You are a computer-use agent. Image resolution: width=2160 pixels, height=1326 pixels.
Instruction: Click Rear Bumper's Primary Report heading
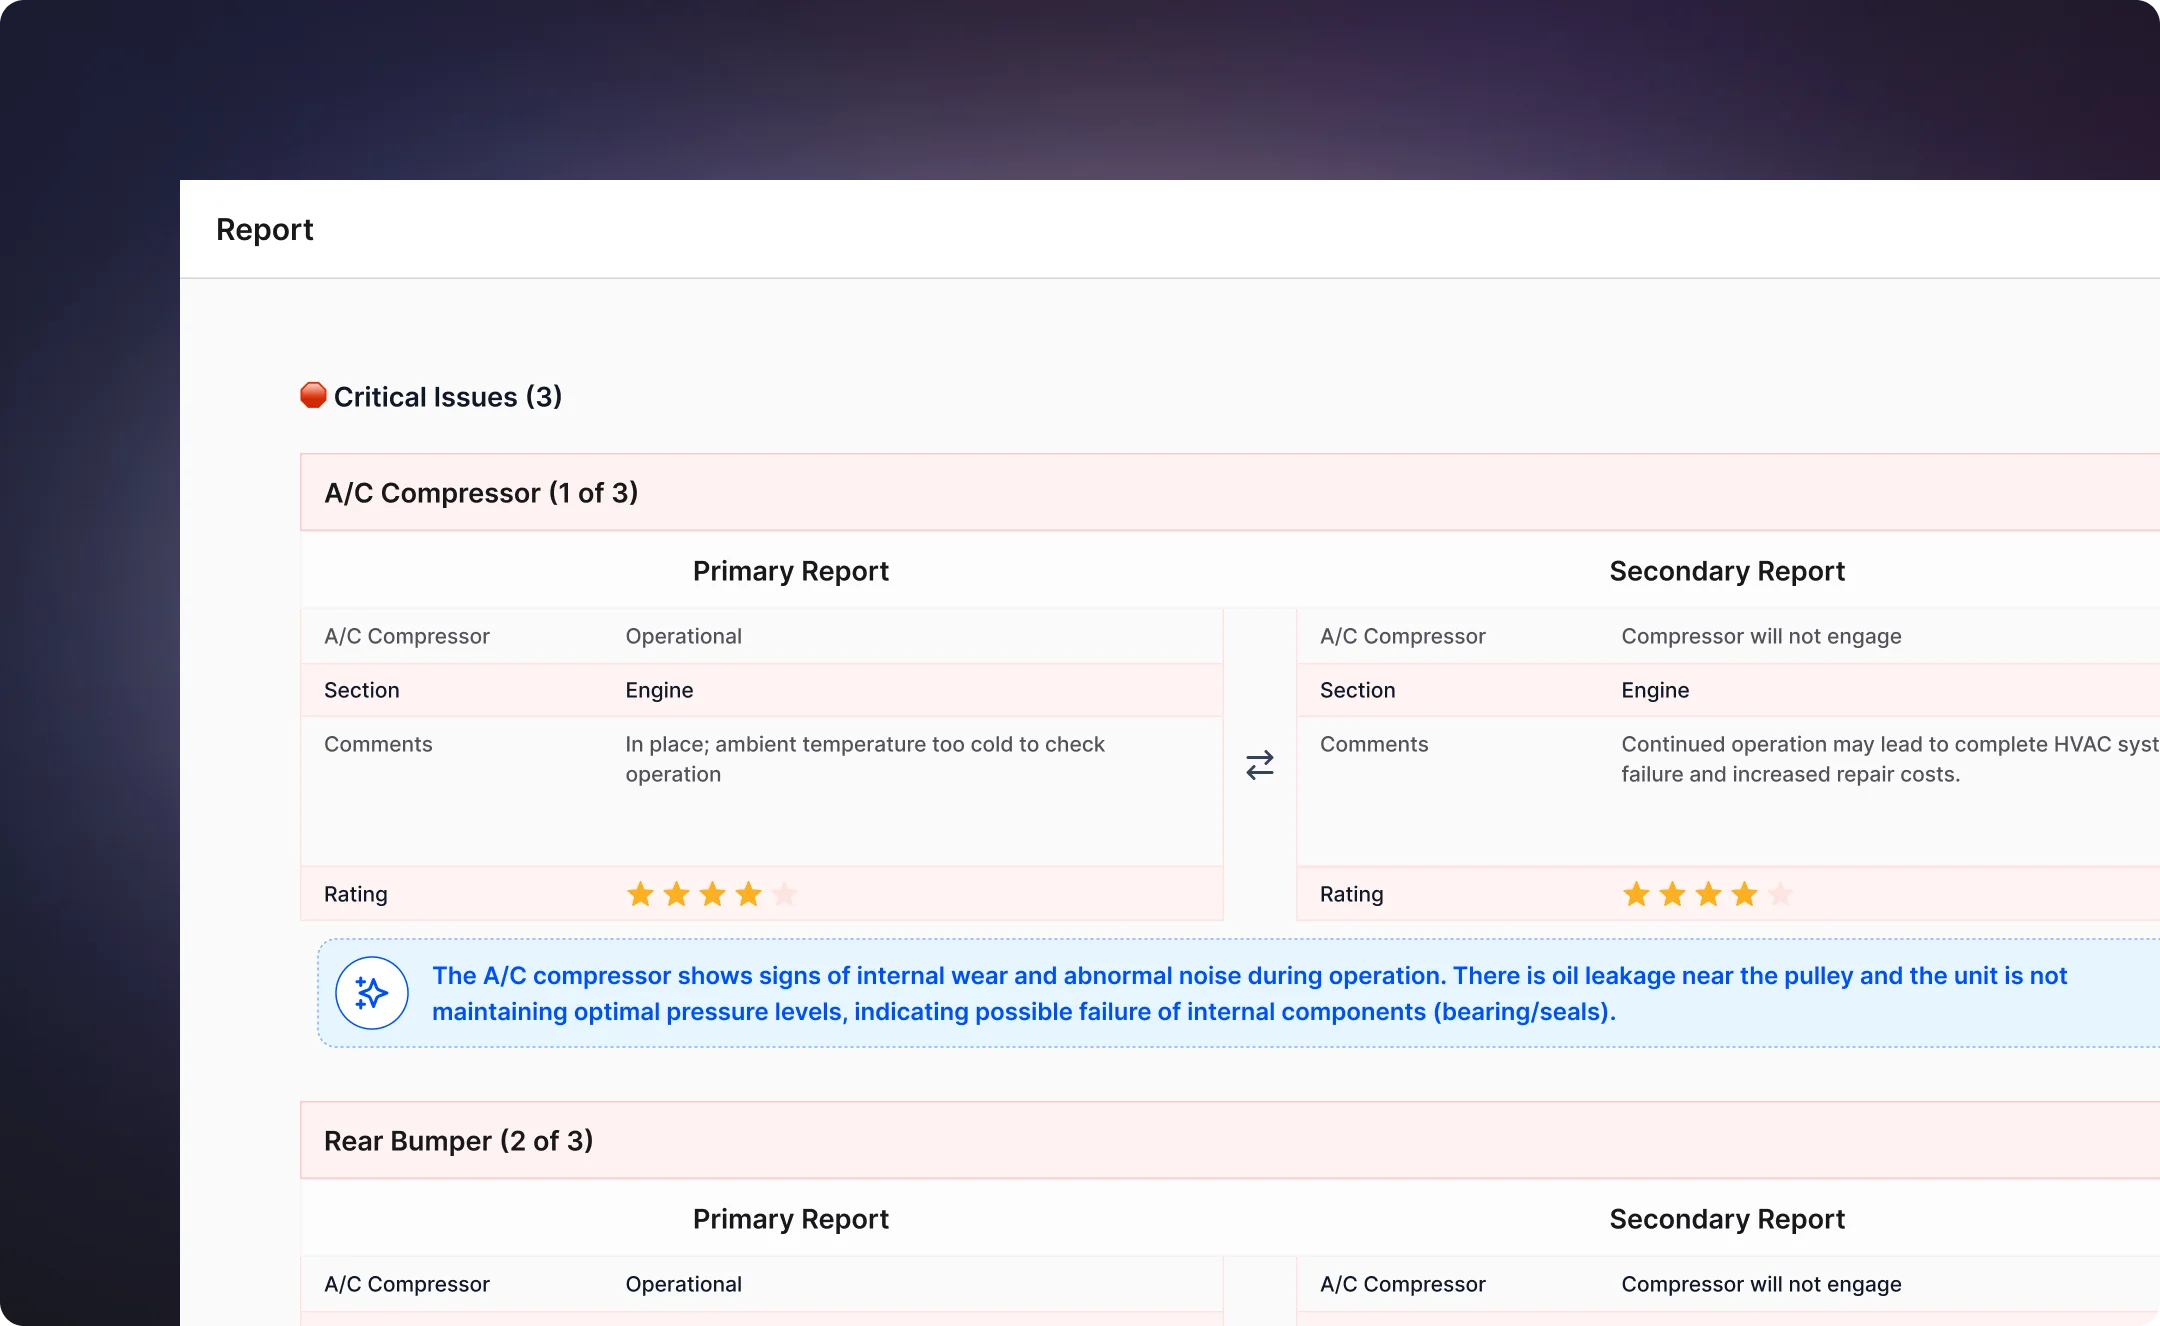(791, 1219)
